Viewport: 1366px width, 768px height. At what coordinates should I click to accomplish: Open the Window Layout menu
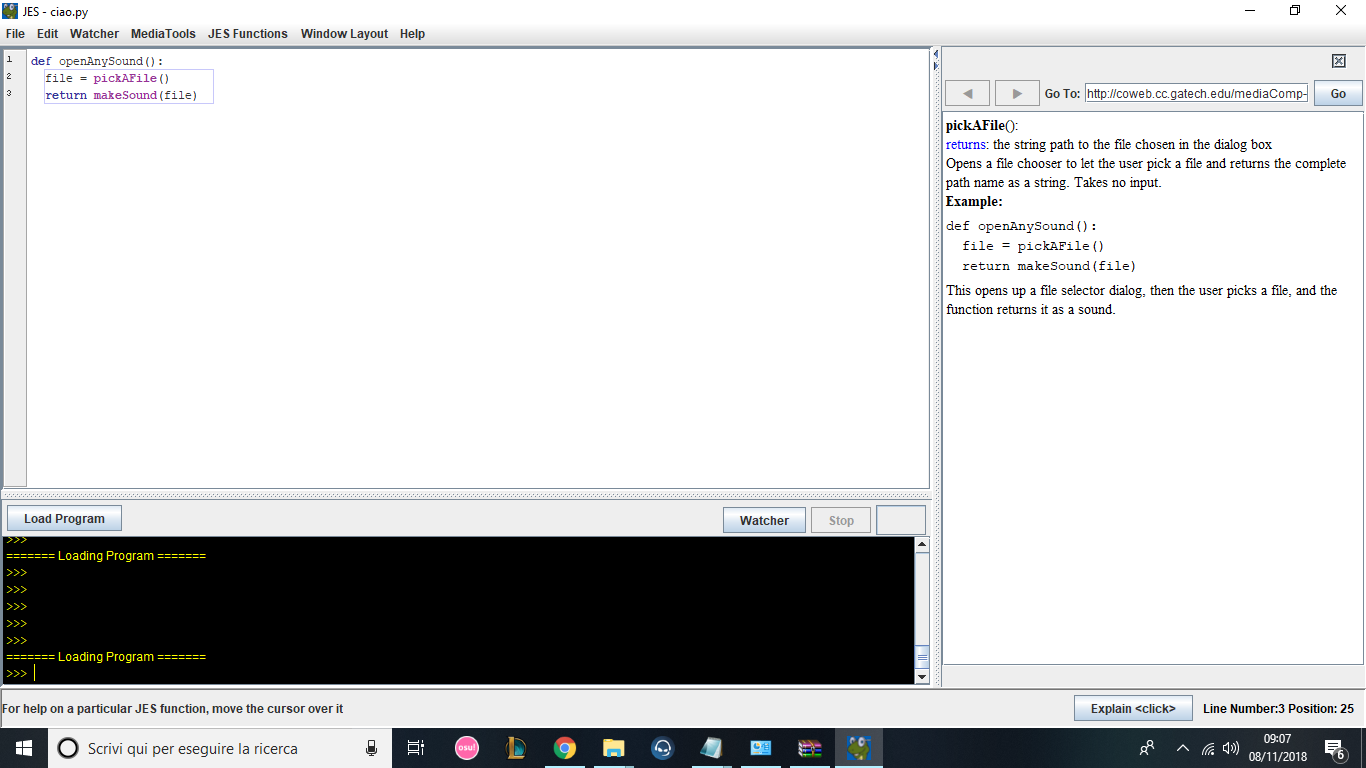[x=344, y=34]
